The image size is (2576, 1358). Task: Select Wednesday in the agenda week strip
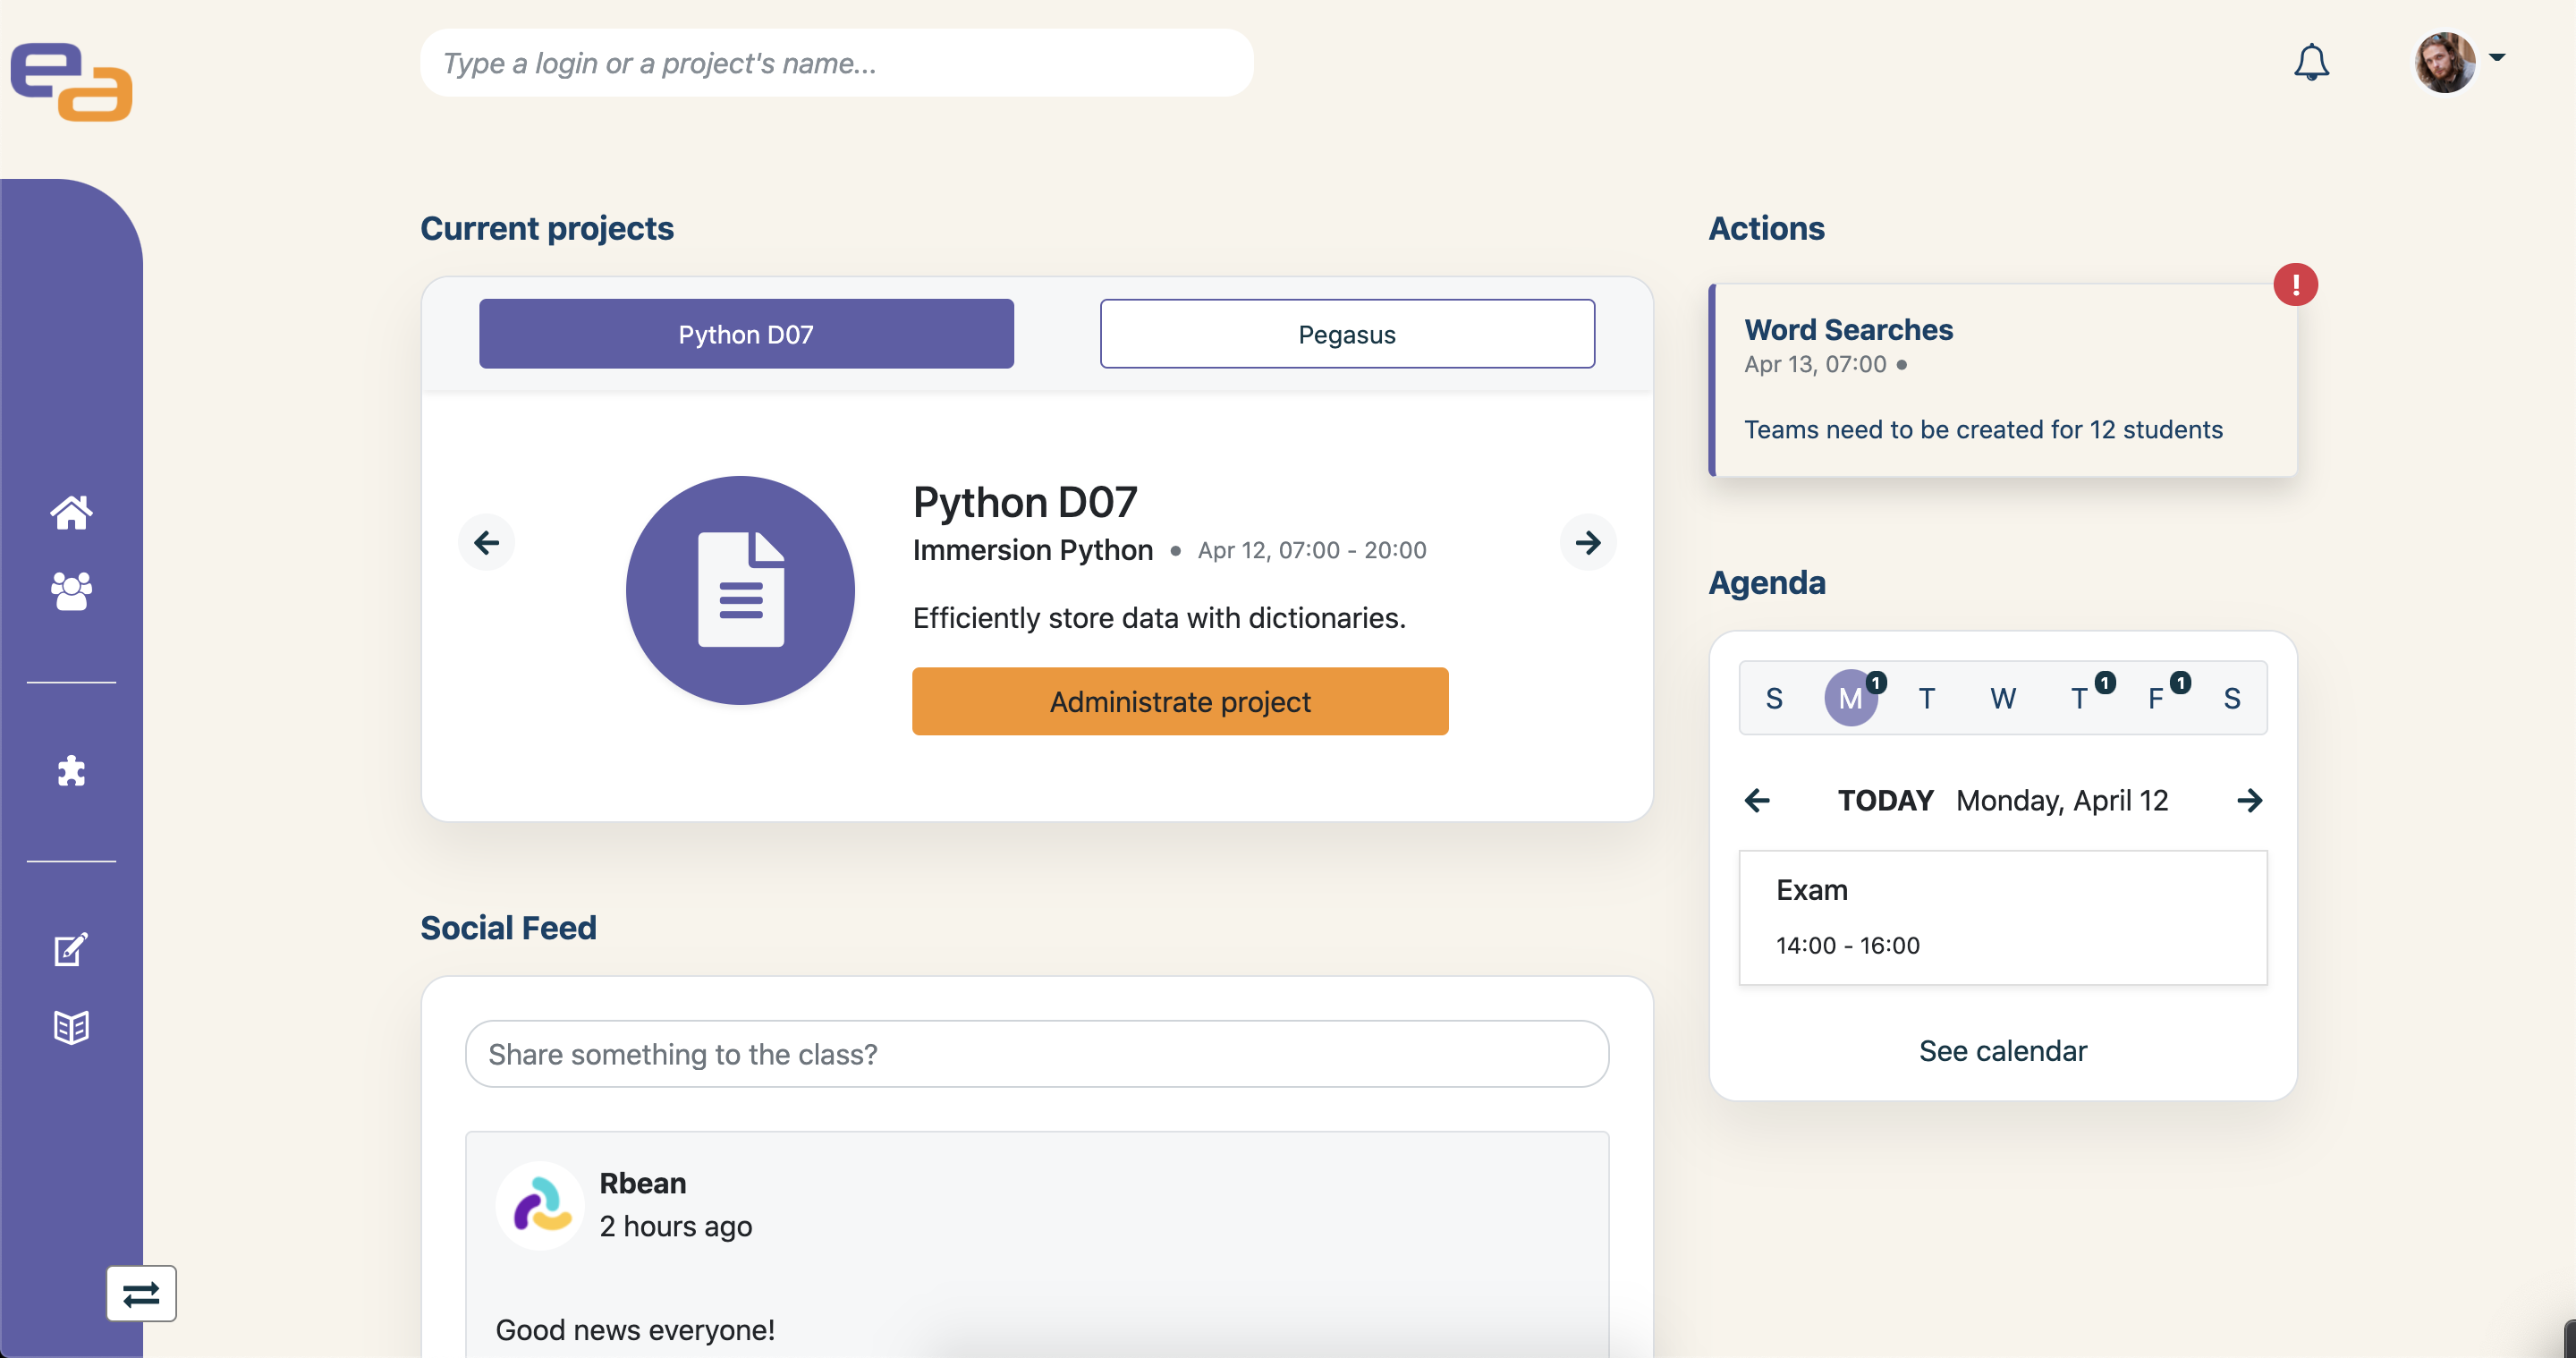(x=2003, y=698)
